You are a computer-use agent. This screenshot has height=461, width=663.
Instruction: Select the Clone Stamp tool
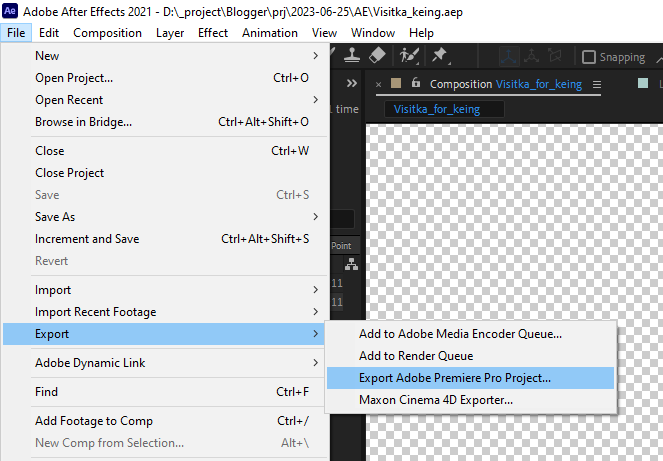pyautogui.click(x=352, y=55)
